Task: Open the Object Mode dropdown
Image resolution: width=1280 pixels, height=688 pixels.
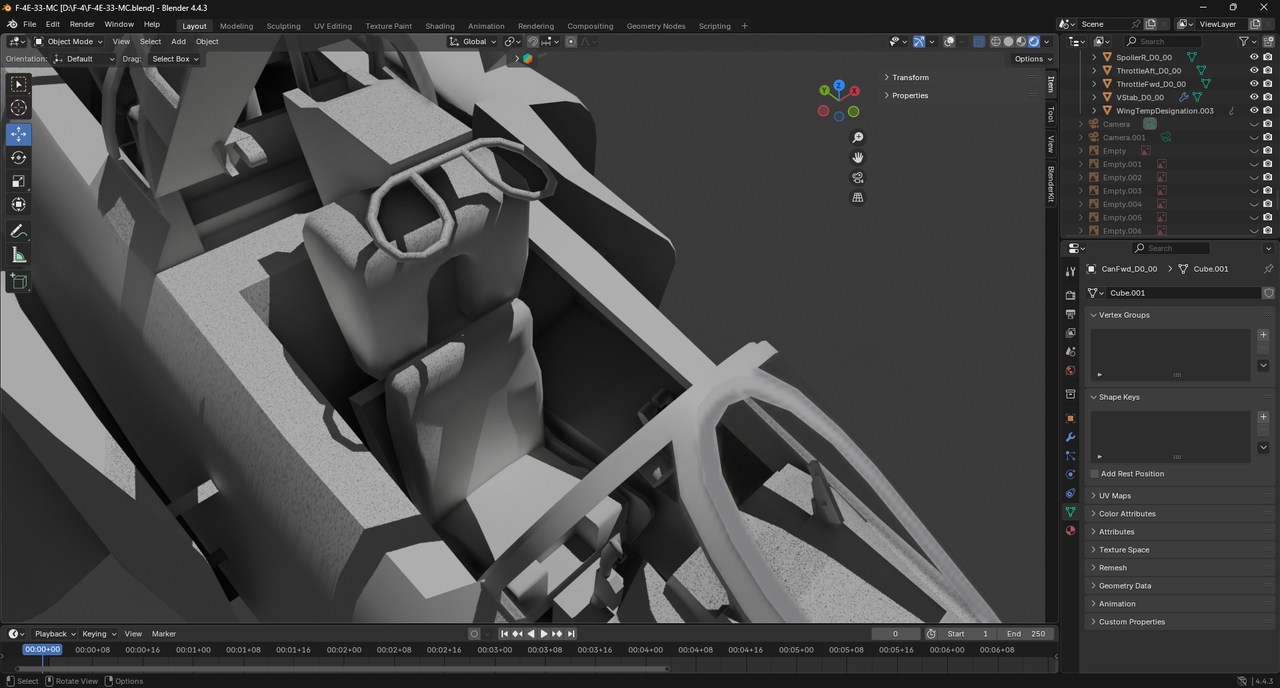Action: (x=68, y=42)
